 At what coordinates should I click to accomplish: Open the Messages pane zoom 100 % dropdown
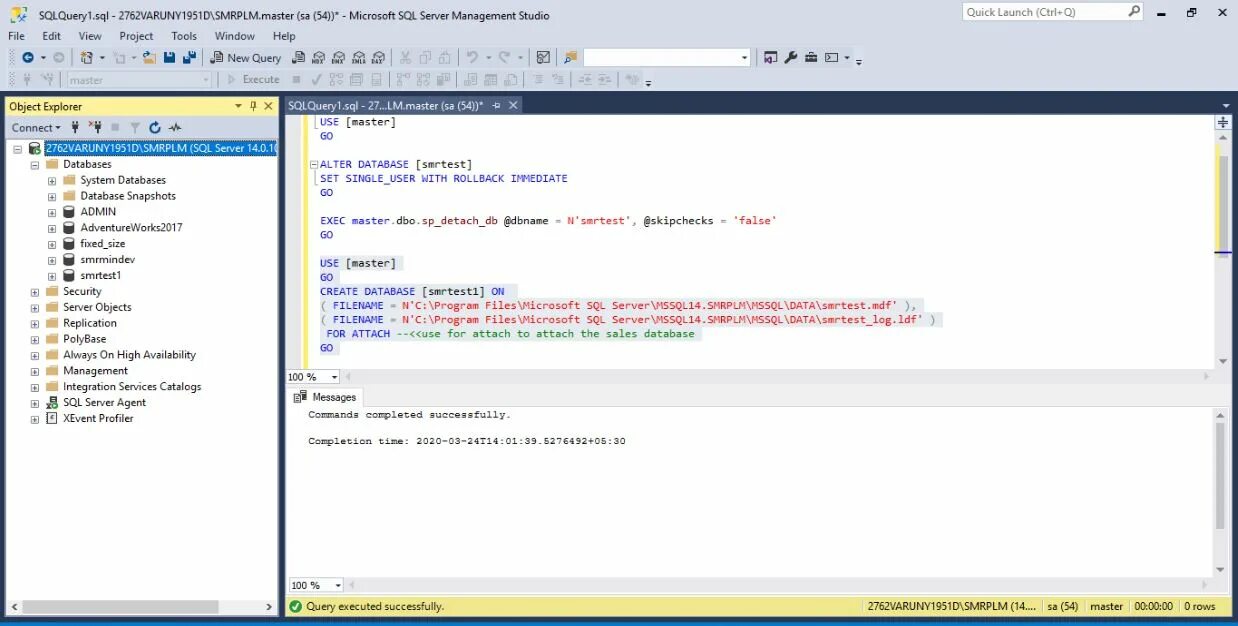click(x=338, y=585)
